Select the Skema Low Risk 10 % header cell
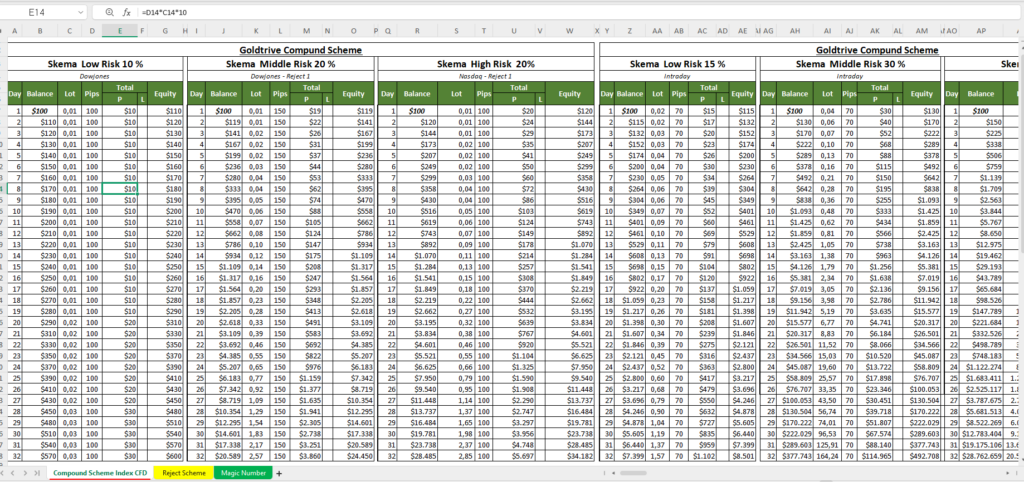 95,64
